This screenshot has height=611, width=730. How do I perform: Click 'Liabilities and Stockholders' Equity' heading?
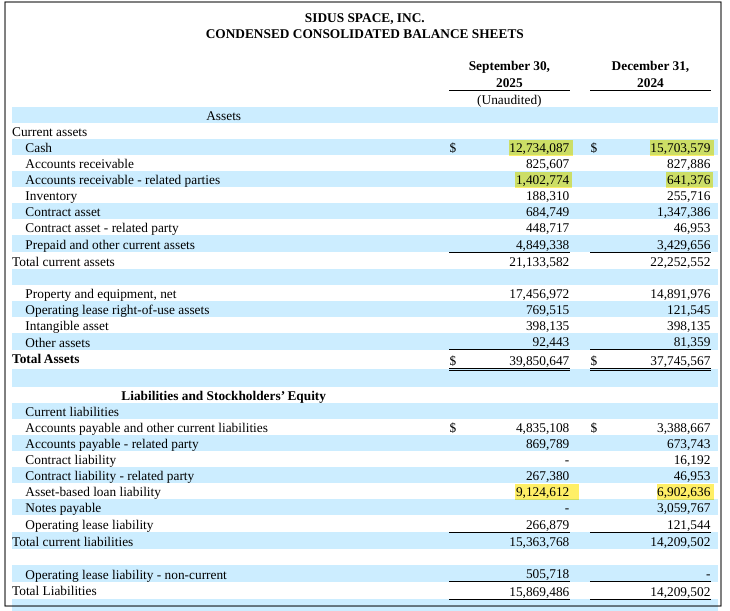coord(223,396)
